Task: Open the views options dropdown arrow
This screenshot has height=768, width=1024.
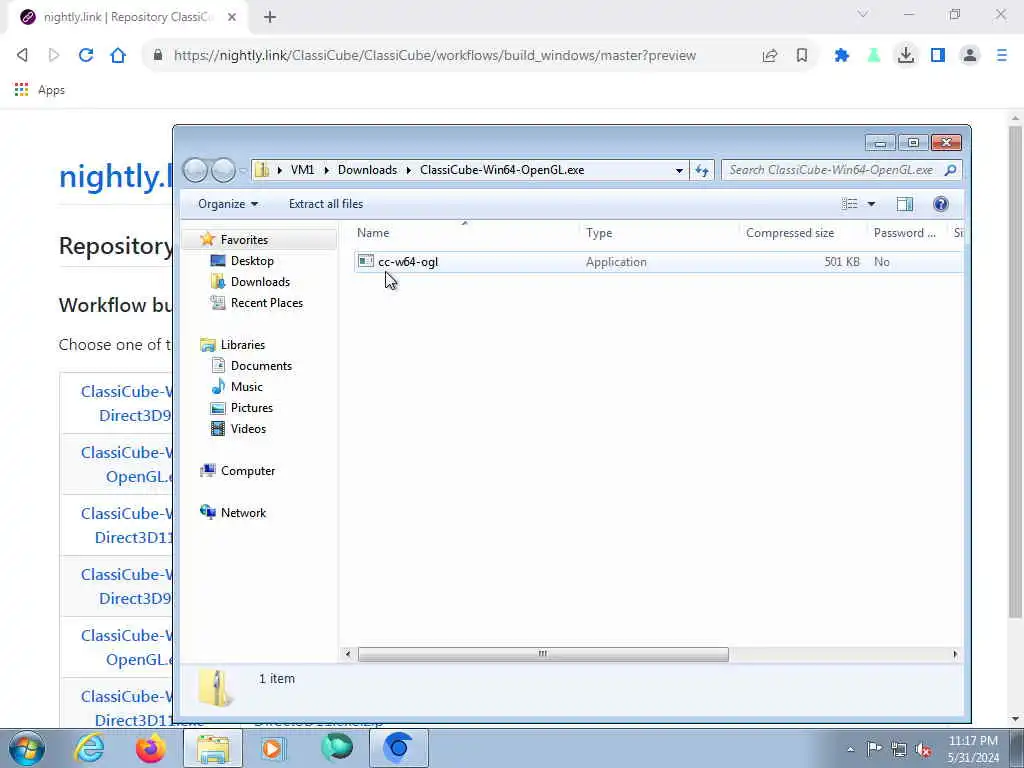Action: pos(871,204)
